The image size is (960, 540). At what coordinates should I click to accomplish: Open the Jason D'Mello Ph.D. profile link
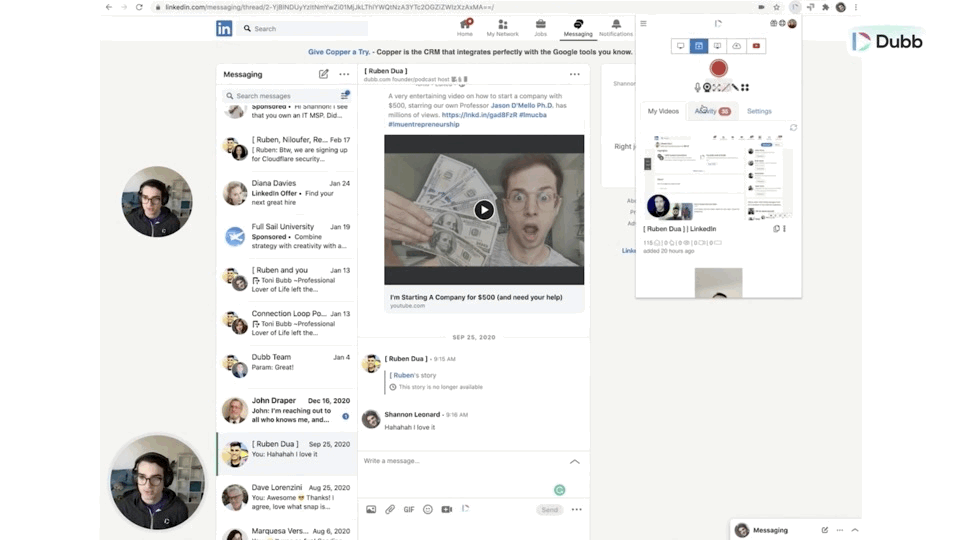[522, 105]
